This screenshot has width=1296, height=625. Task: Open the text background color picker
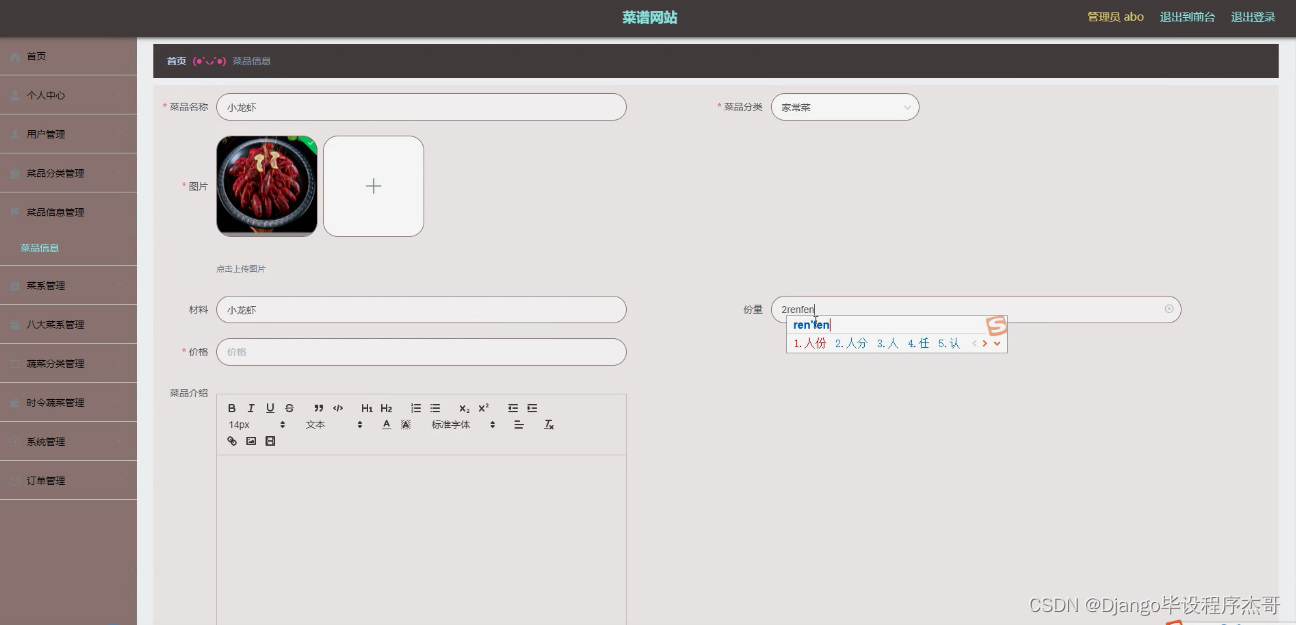click(x=406, y=425)
